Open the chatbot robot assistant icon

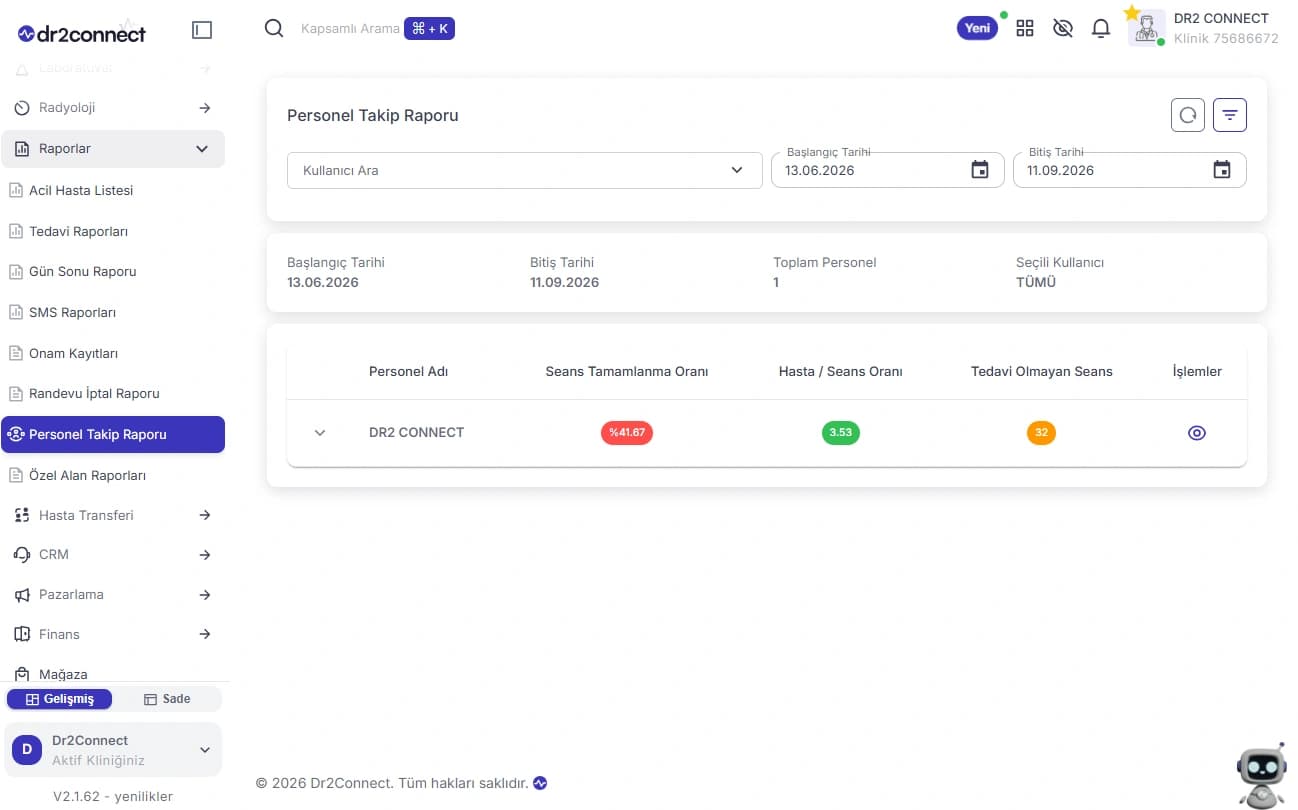(x=1262, y=774)
